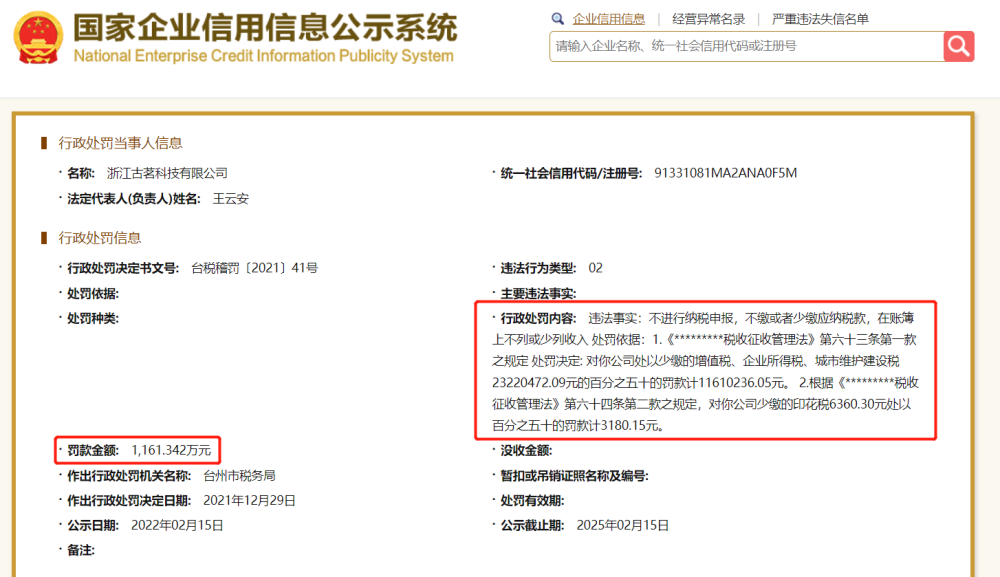Select issuing authority 台州市税务局
Image resolution: width=1000 pixels, height=577 pixels.
(239, 476)
